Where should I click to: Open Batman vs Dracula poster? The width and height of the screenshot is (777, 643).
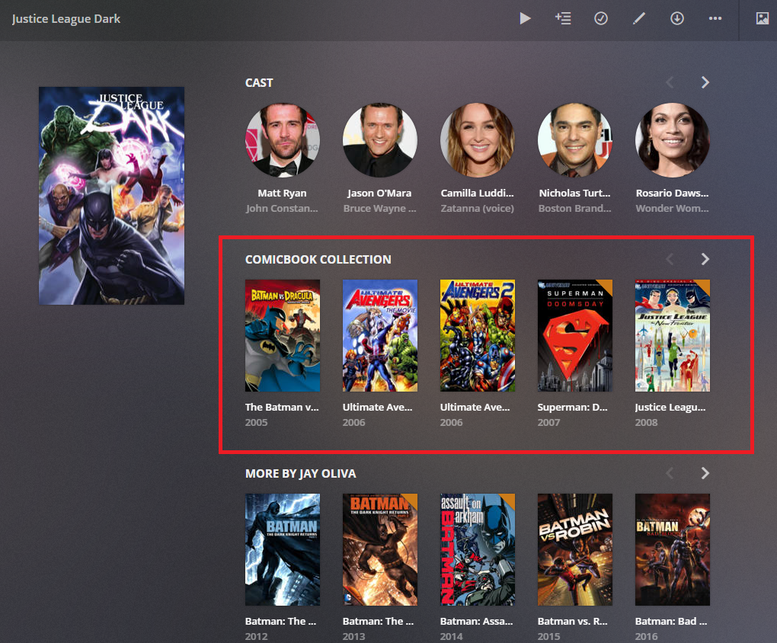(282, 335)
